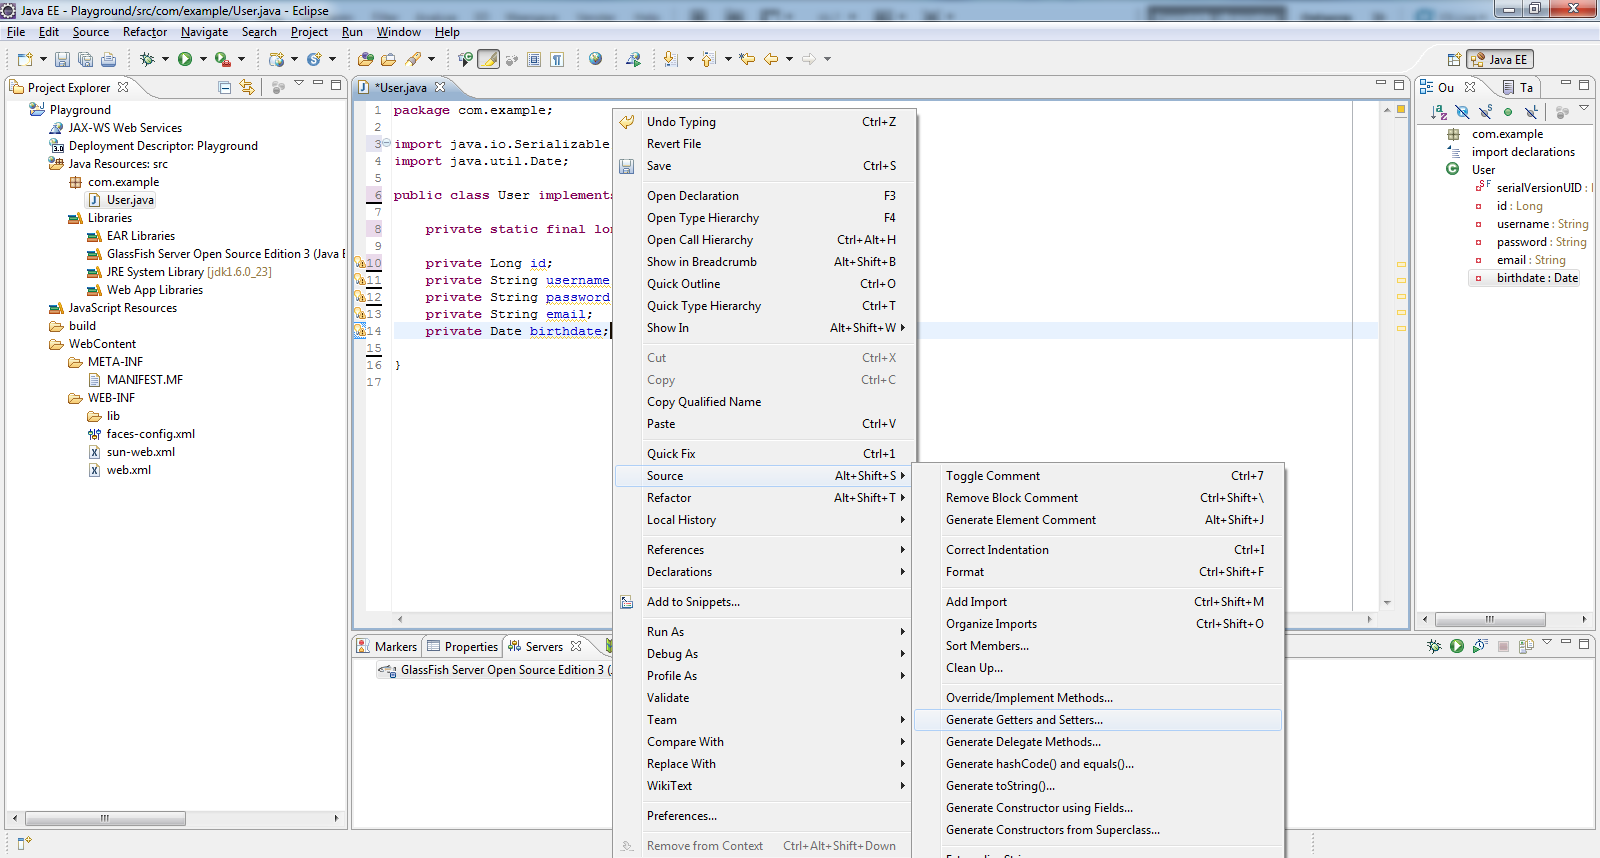The image size is (1600, 858).
Task: Sort Outline members alphabetically
Action: 1439,112
